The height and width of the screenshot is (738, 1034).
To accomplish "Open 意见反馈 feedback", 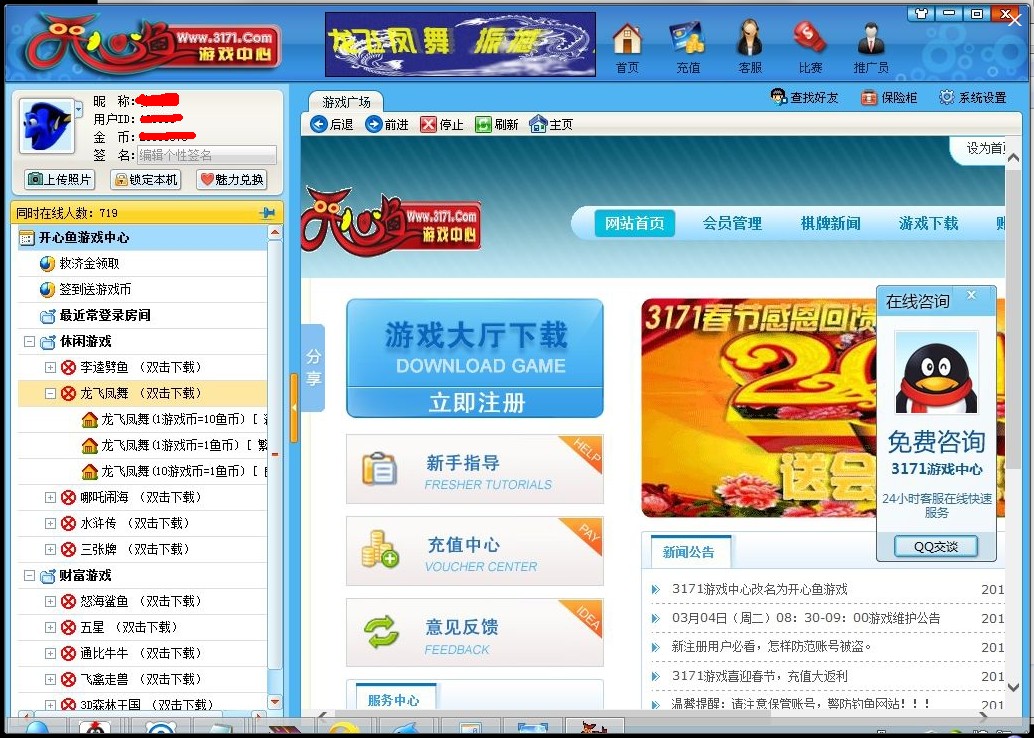I will [x=475, y=633].
